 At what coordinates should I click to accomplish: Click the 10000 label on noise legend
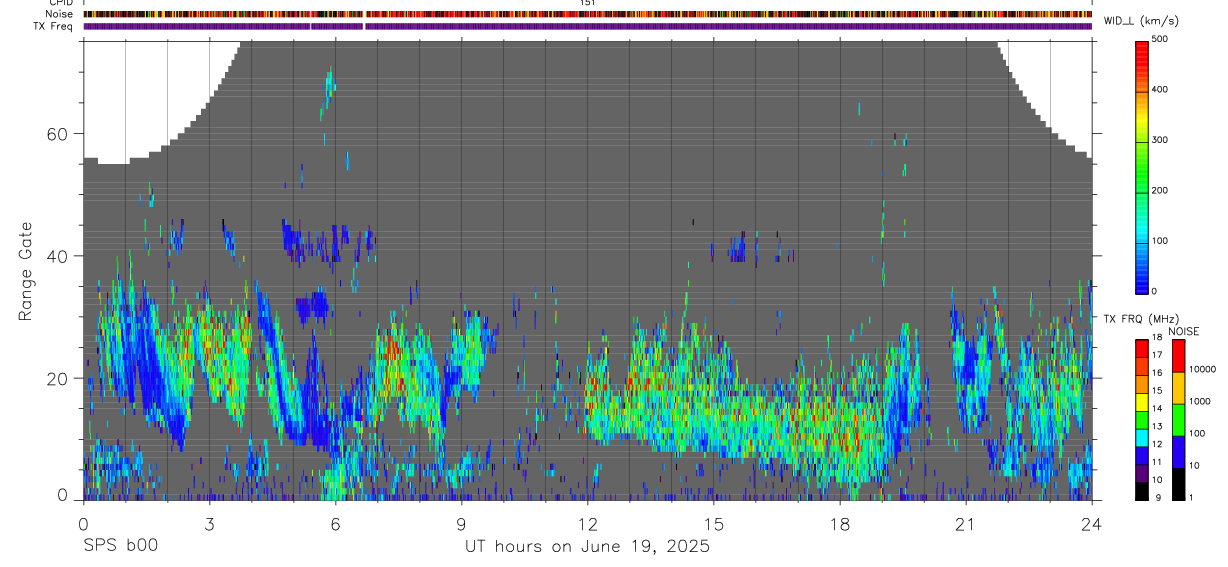[x=1202, y=369]
